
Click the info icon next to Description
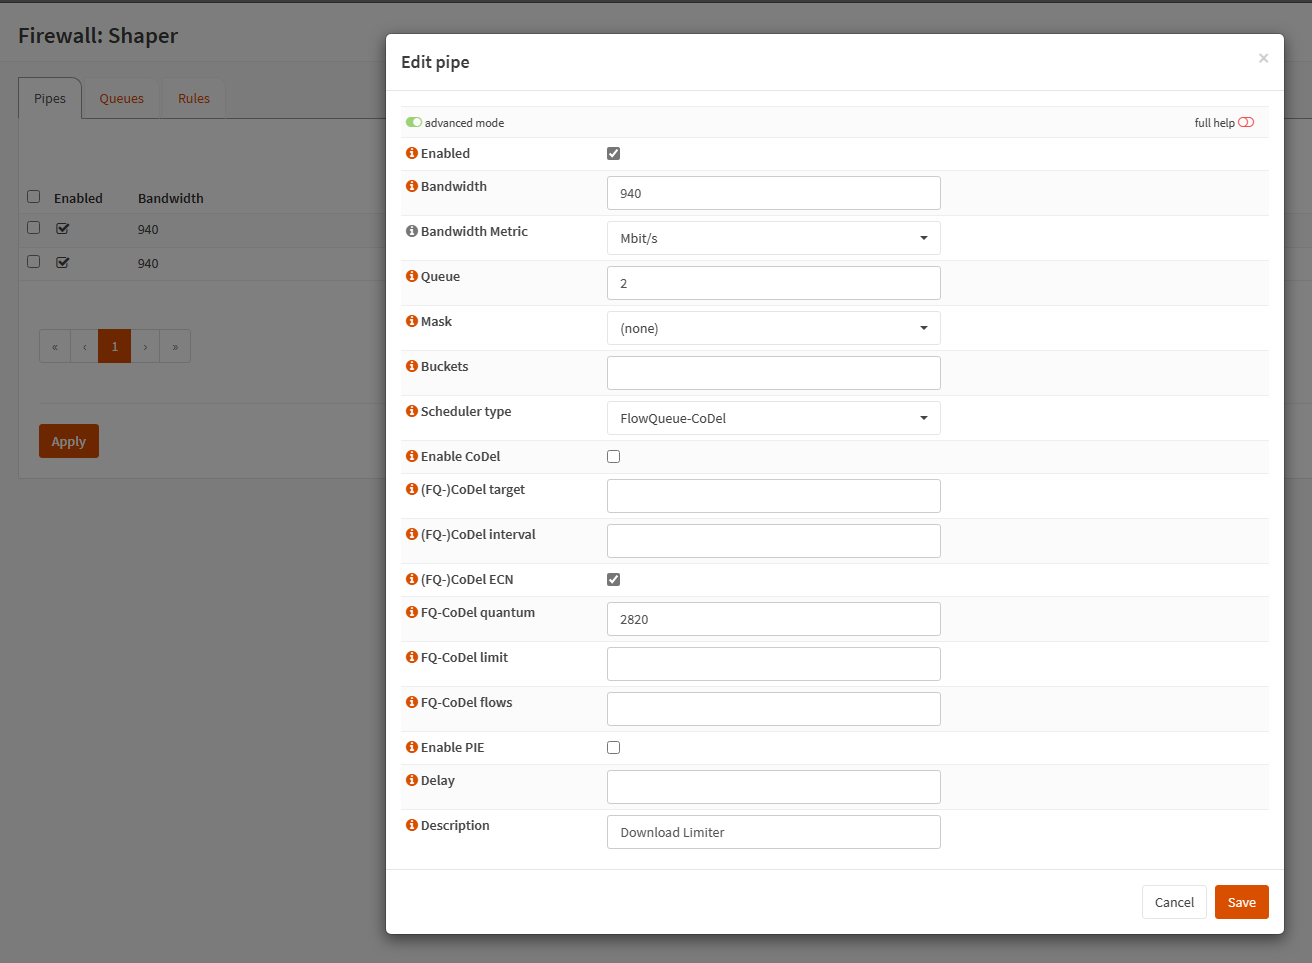point(411,825)
